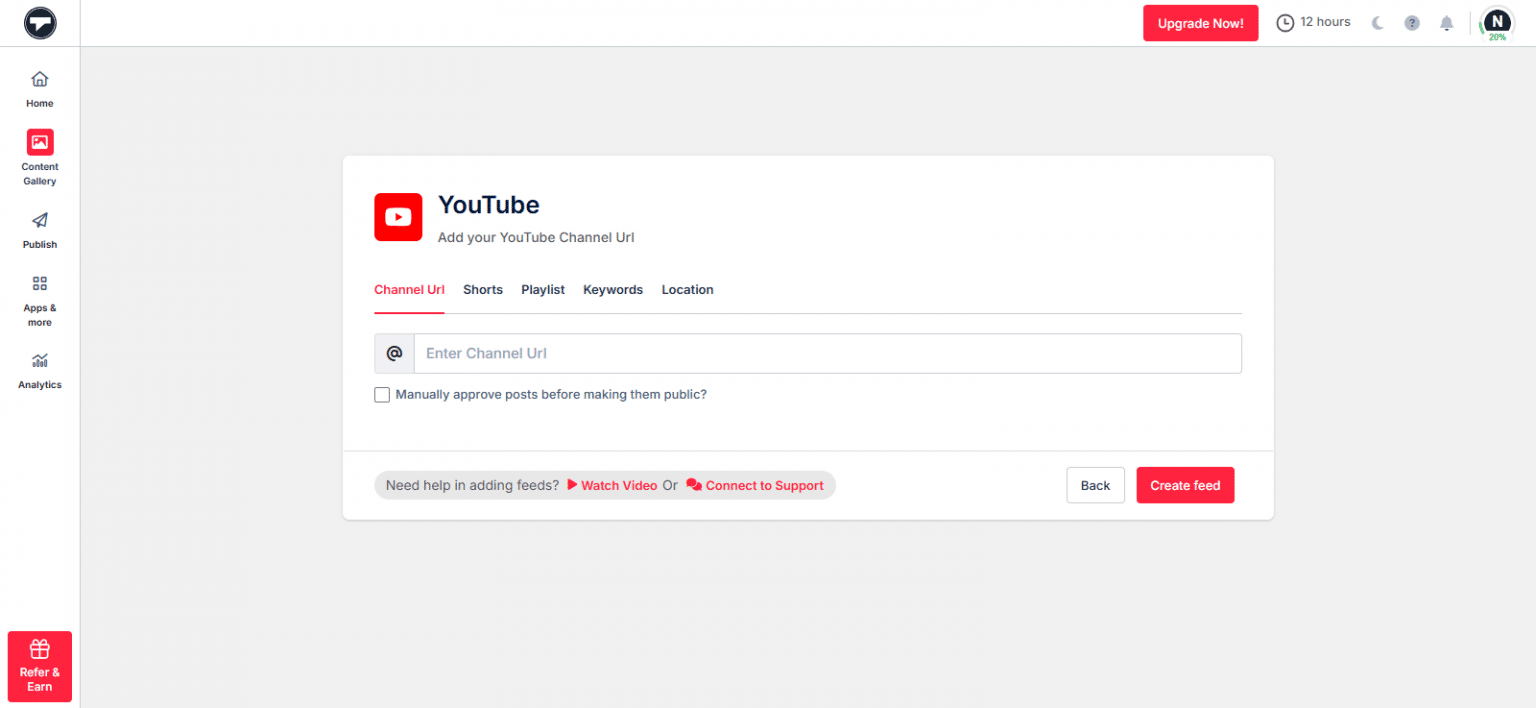
Task: Click the red YouTube logo
Action: (x=398, y=217)
